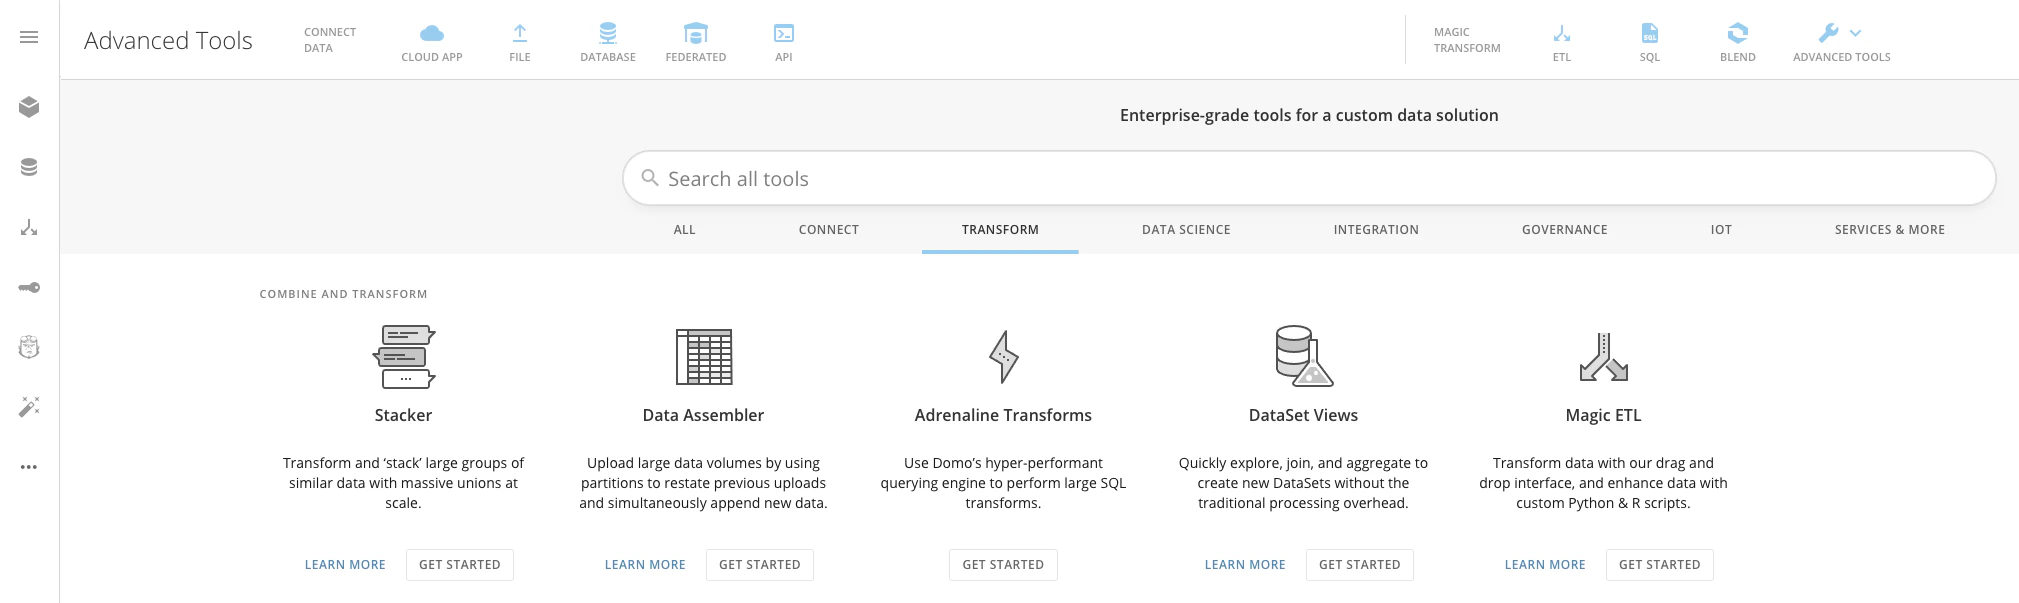Click Learn More for Stacker

[x=345, y=565]
